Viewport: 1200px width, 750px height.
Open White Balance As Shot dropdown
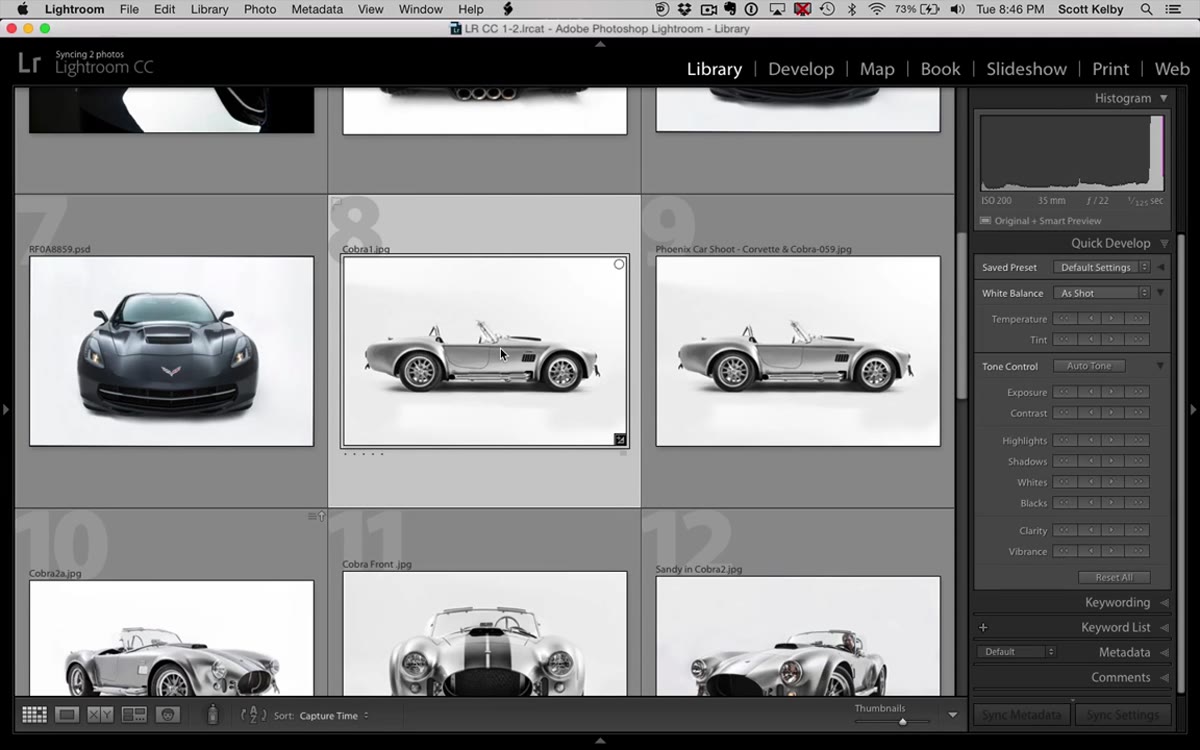click(x=1101, y=293)
